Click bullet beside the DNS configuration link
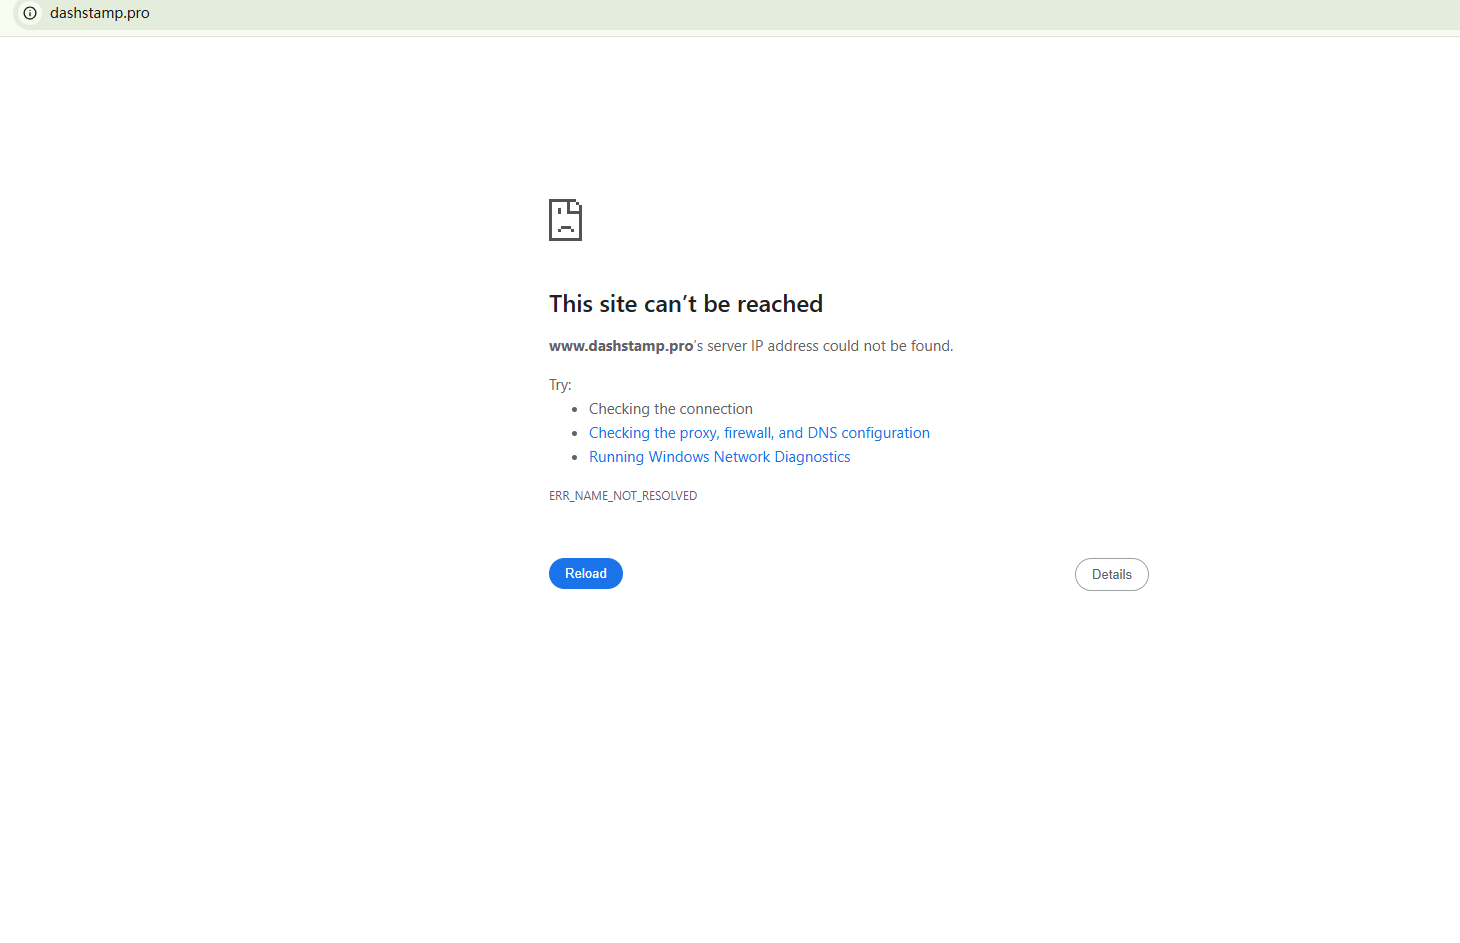Image resolution: width=1460 pixels, height=943 pixels. pyautogui.click(x=575, y=433)
